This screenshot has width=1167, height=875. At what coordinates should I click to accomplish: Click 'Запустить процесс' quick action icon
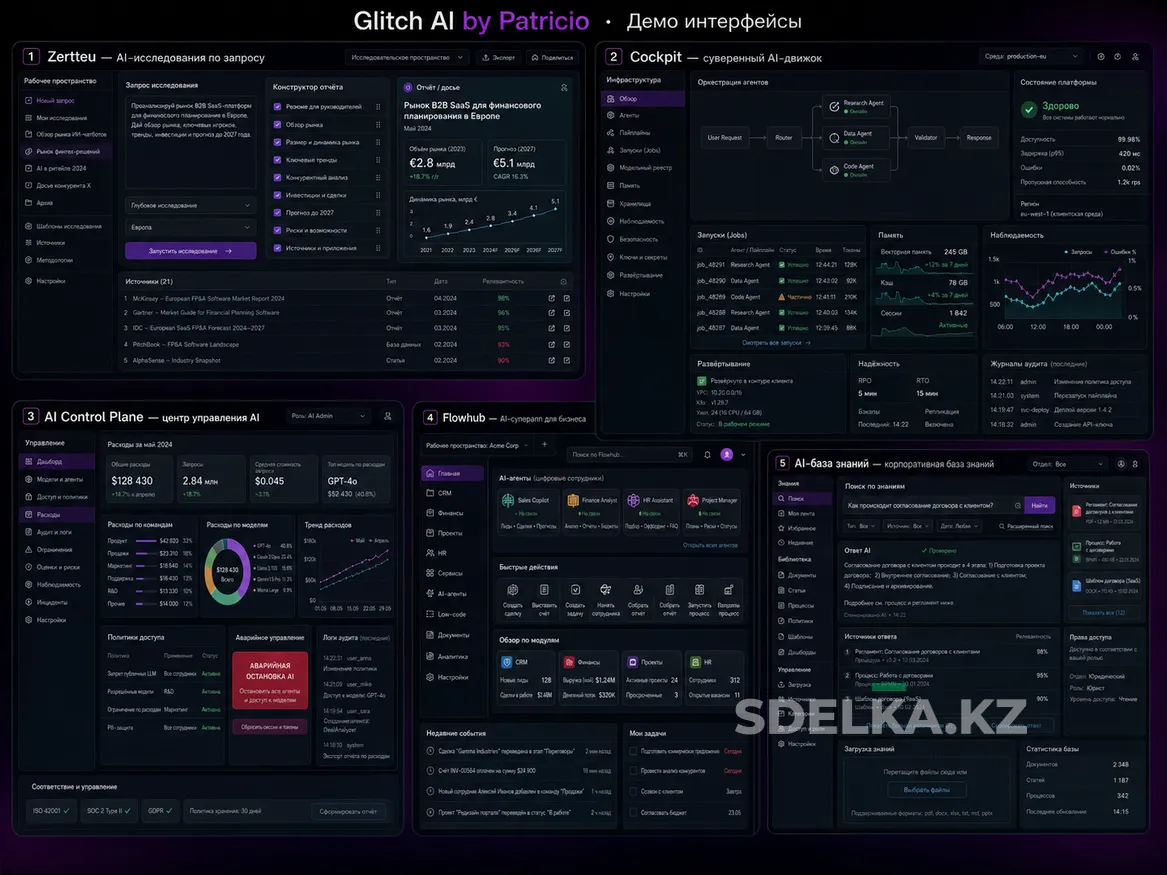(699, 590)
